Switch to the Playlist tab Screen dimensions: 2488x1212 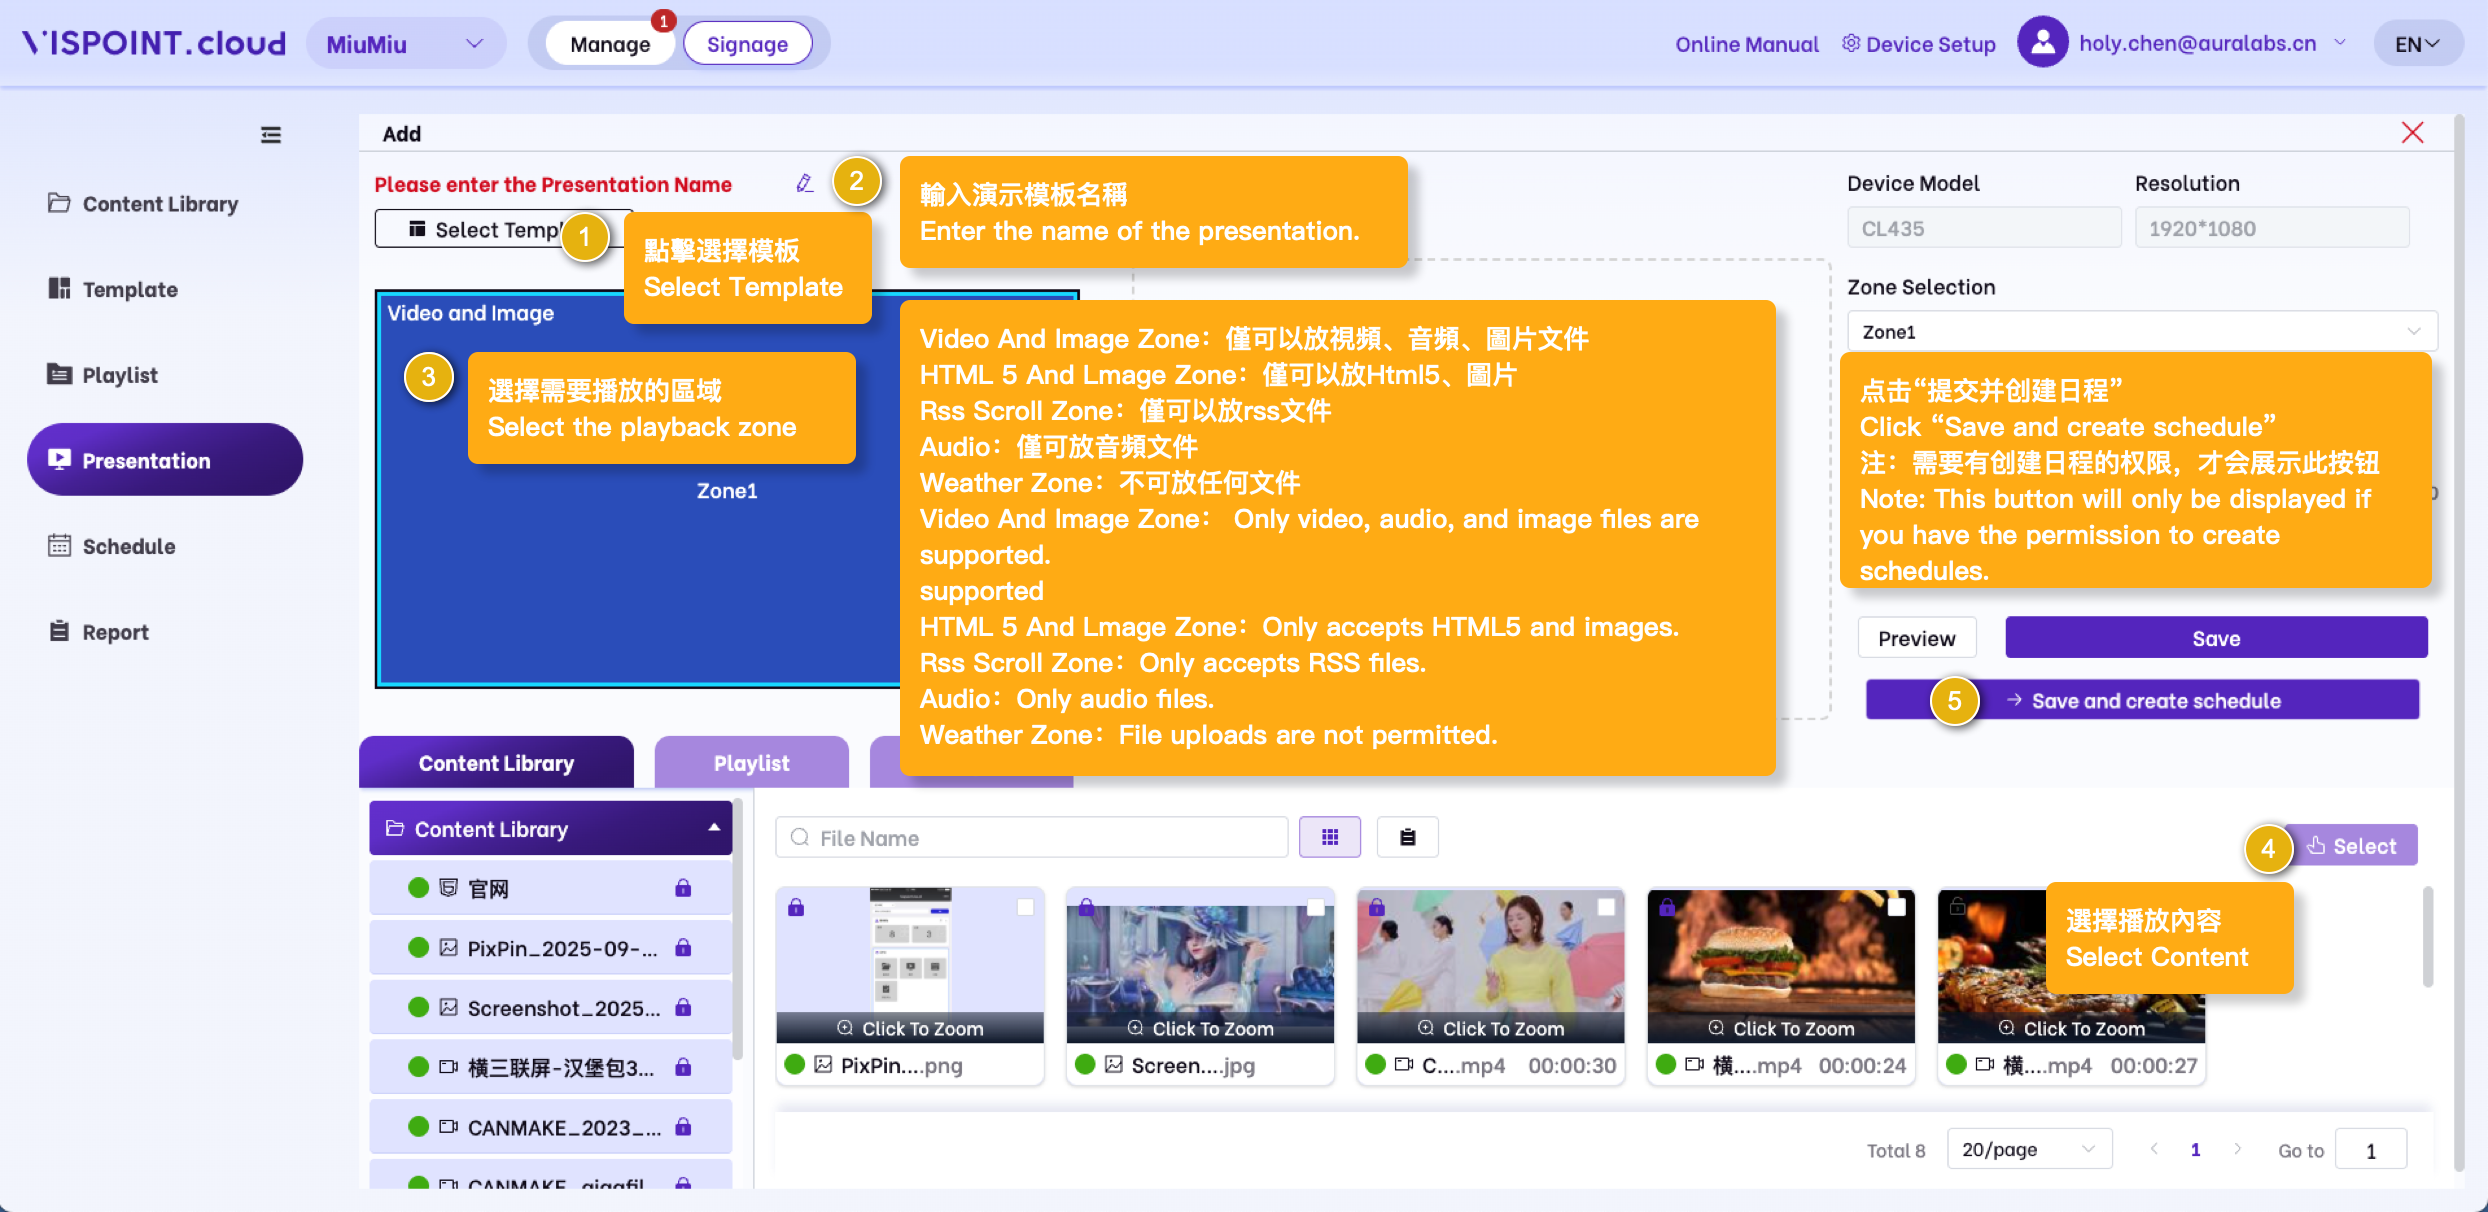pos(751,763)
